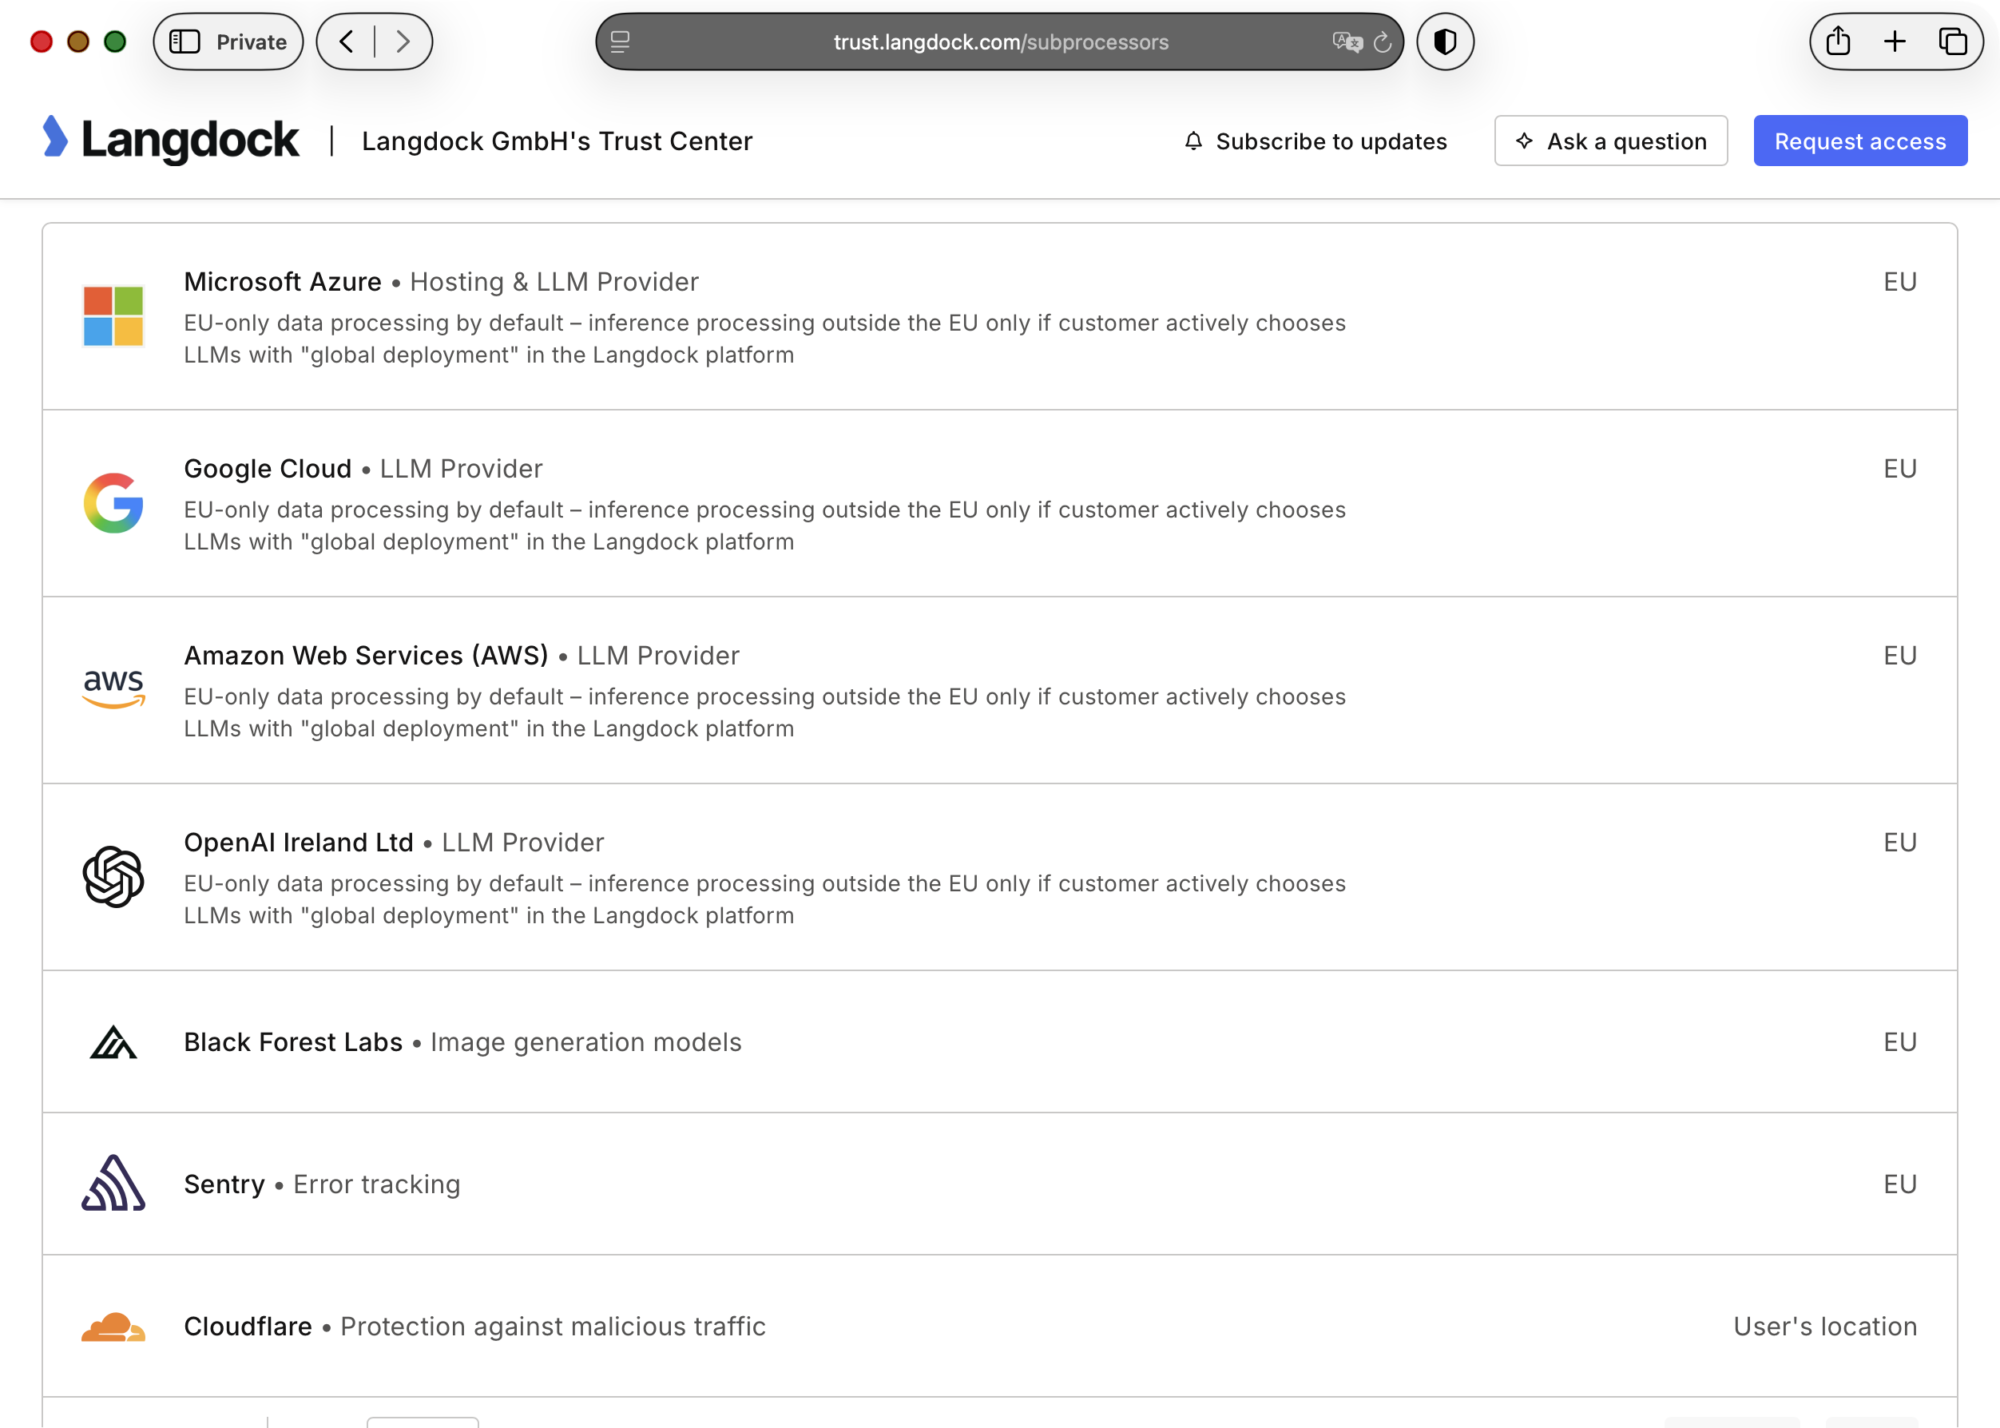Click the Sentry logo
2000x1428 pixels.
coord(113,1183)
